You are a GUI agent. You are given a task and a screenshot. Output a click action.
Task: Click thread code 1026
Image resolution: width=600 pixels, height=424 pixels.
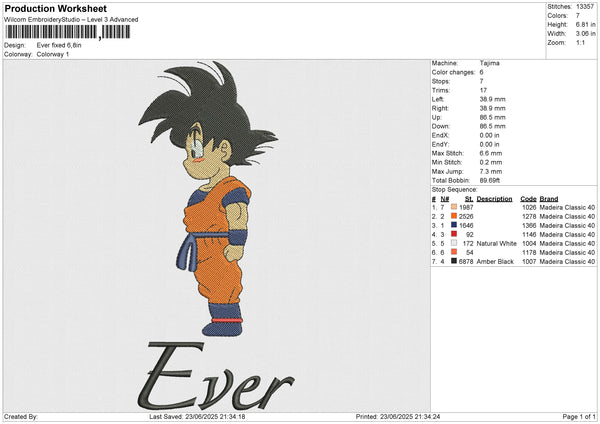tap(529, 207)
